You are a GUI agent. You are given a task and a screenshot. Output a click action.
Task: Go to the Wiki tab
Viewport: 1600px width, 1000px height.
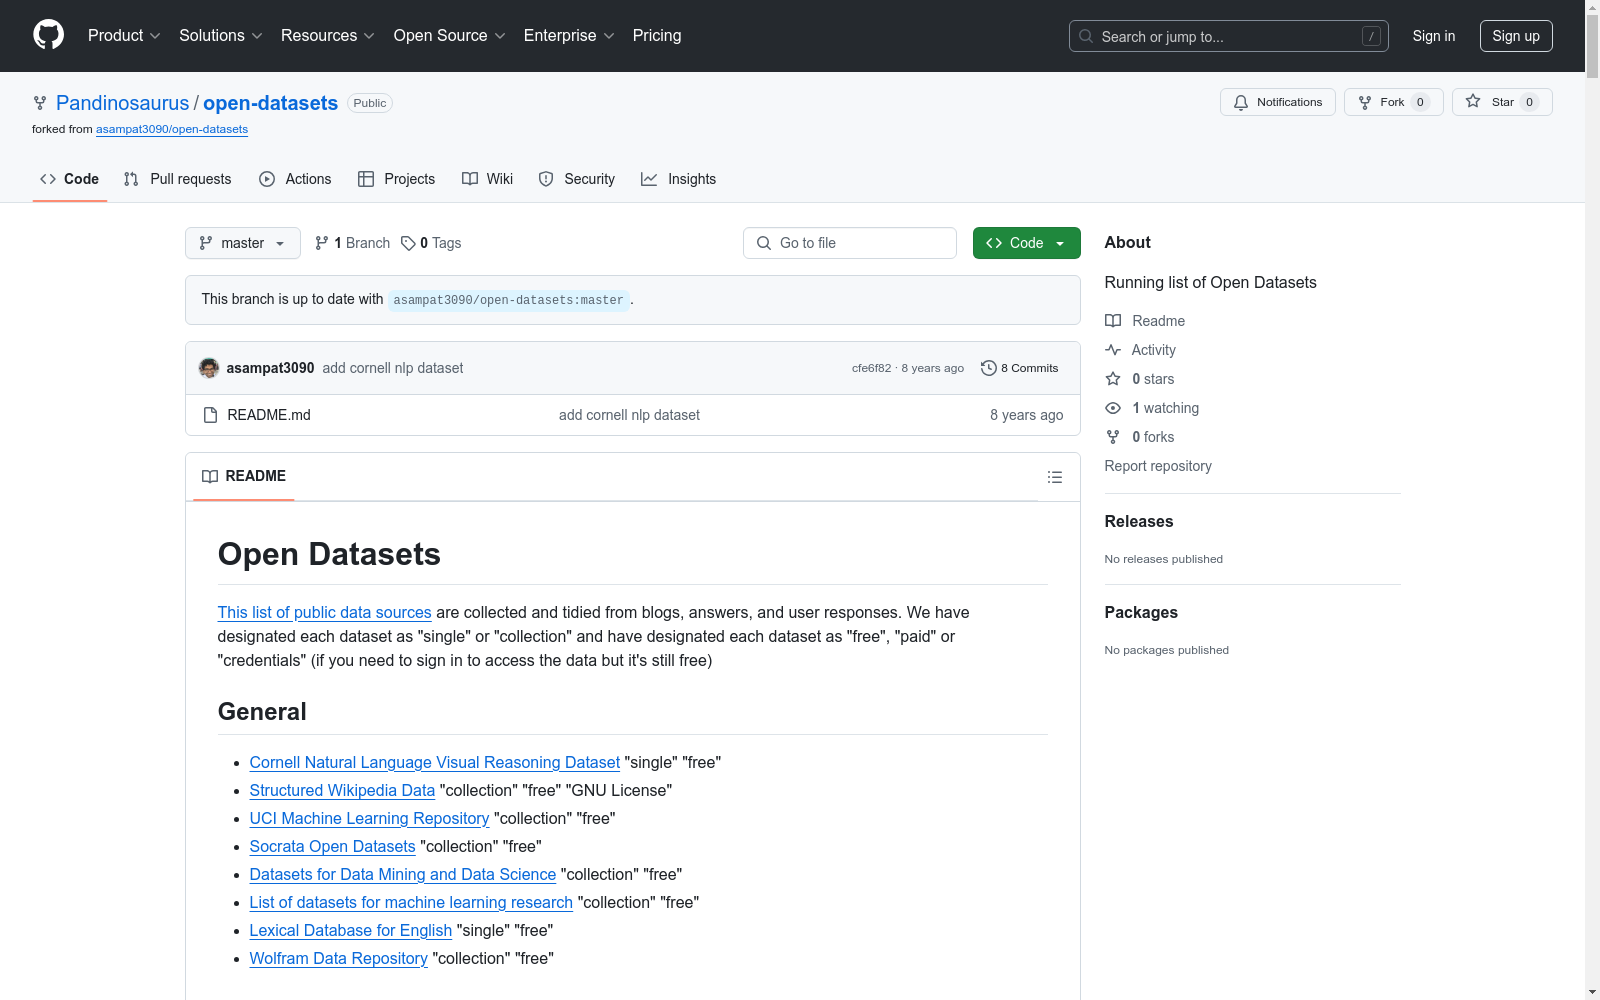click(x=488, y=179)
